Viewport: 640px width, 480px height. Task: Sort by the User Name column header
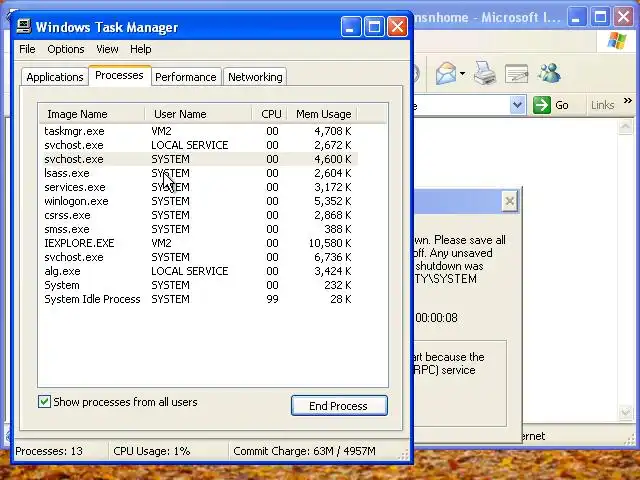tap(198, 114)
